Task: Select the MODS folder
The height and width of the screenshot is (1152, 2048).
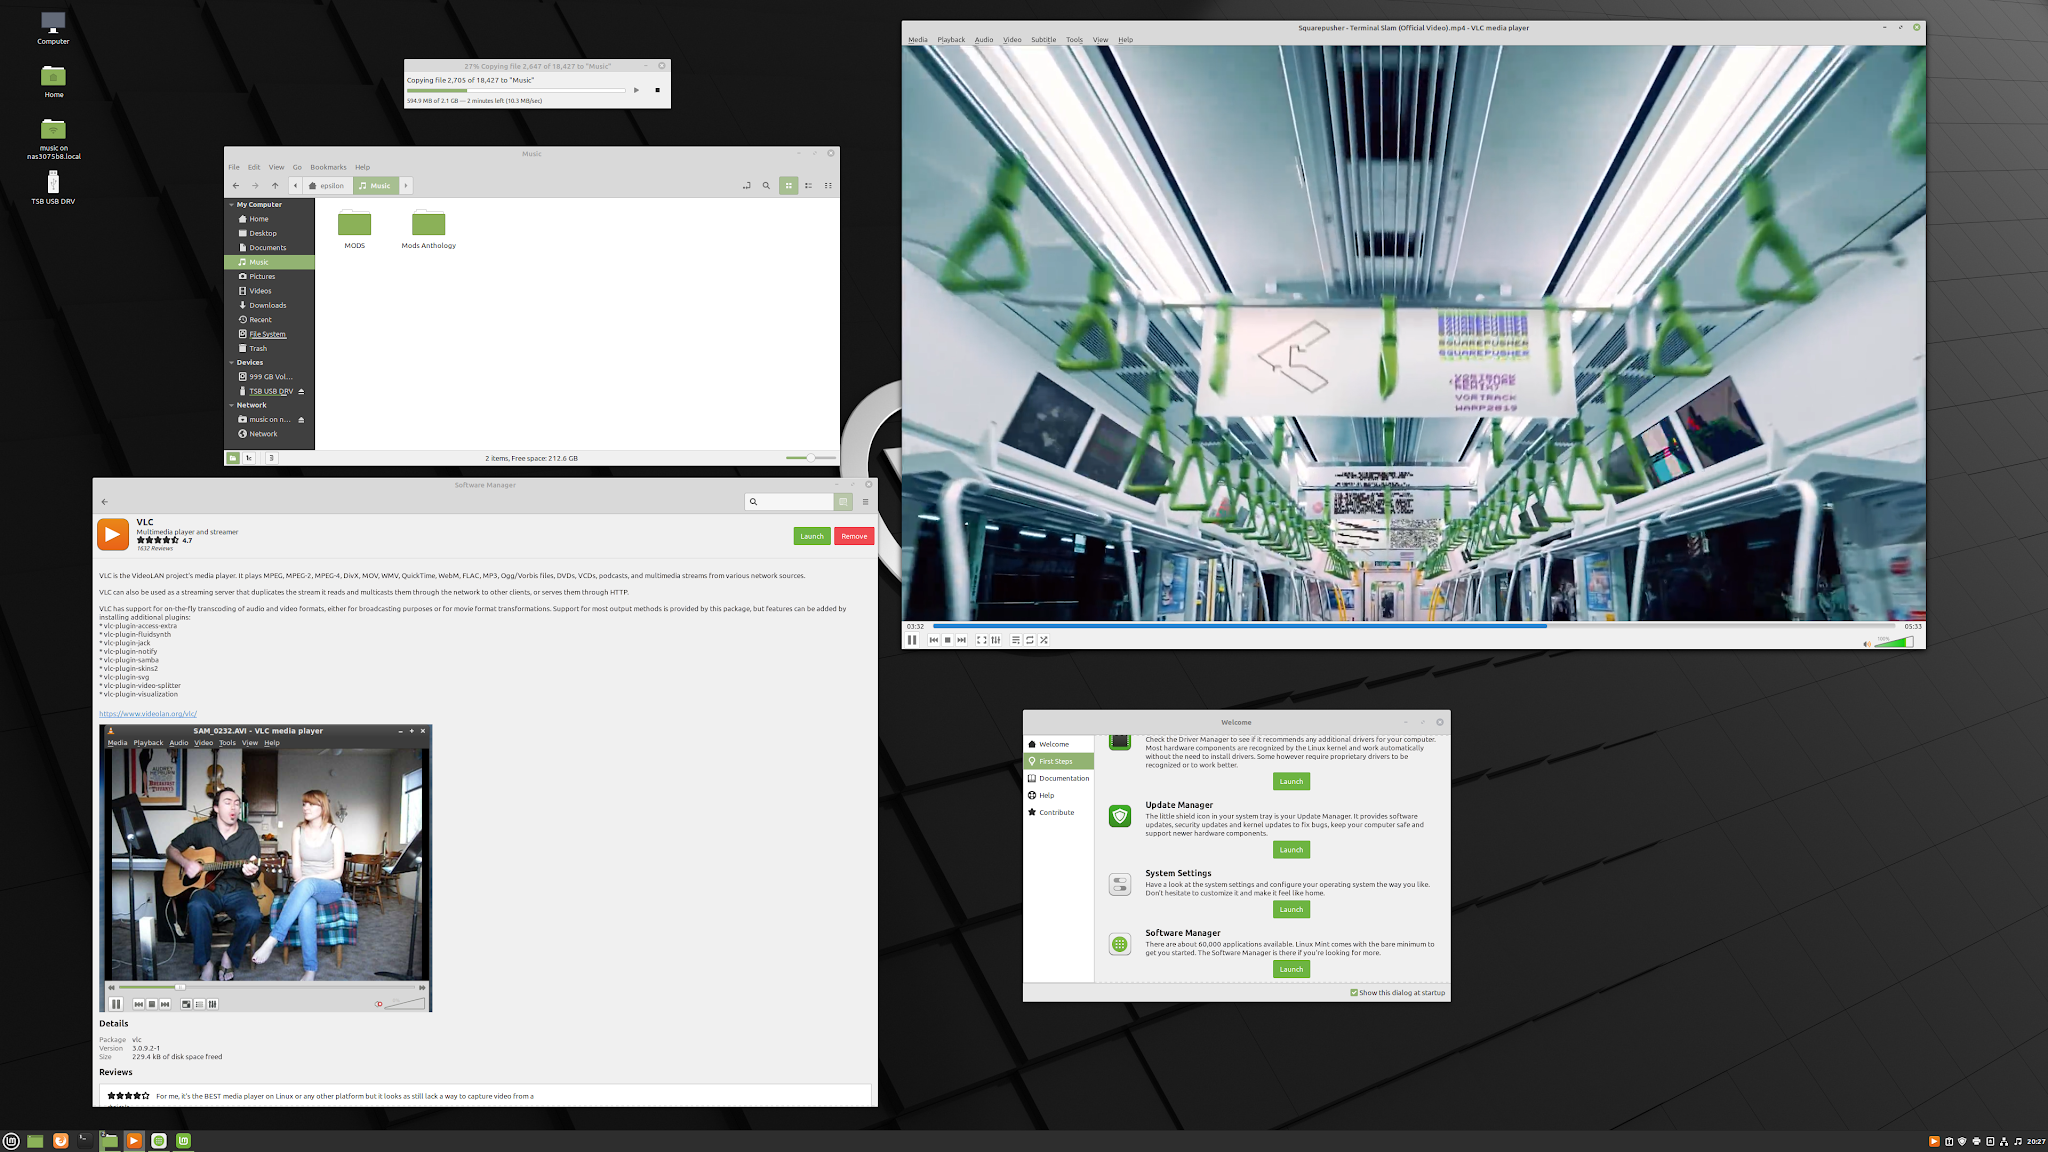Action: 354,230
